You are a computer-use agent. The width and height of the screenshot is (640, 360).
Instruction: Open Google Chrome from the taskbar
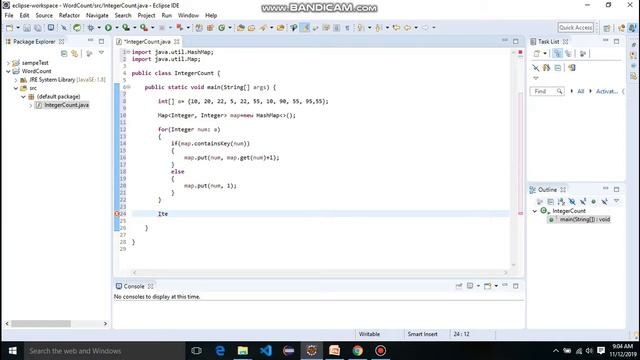(358, 351)
